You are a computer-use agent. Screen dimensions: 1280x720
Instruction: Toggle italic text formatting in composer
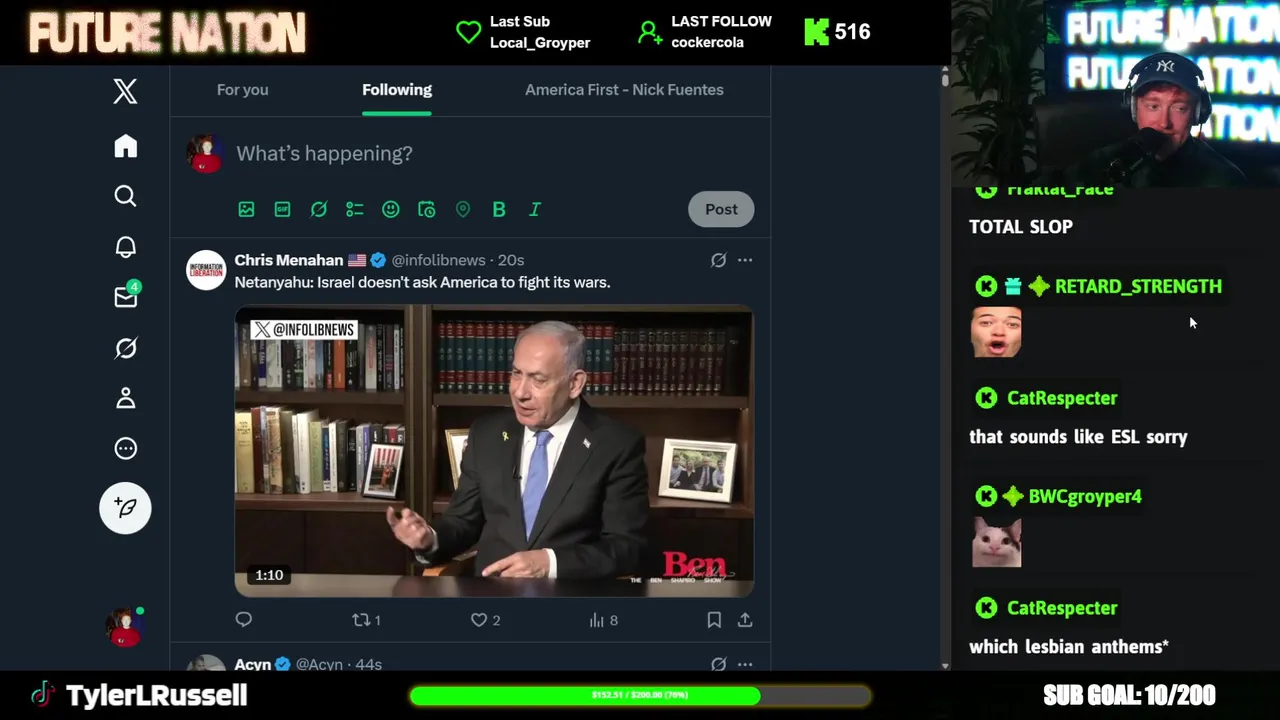pos(535,209)
